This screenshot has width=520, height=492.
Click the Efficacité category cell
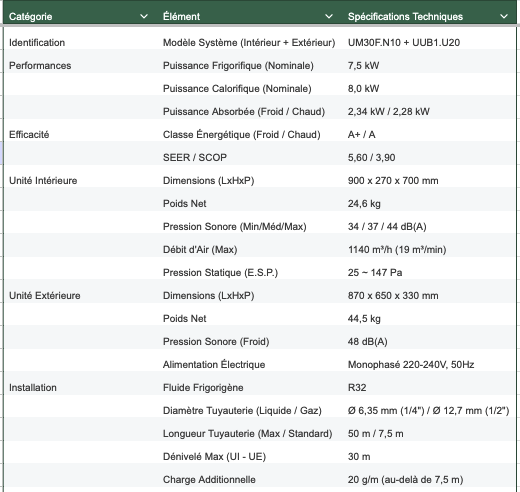(x=80, y=135)
